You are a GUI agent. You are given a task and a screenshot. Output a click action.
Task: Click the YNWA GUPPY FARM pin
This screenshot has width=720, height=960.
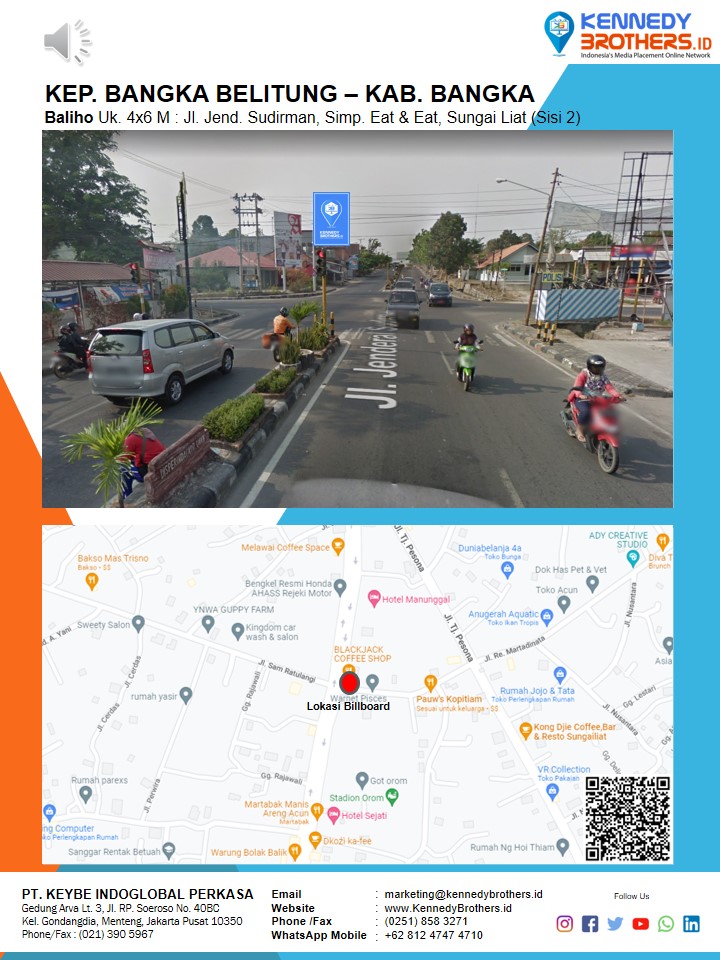pyautogui.click(x=208, y=623)
